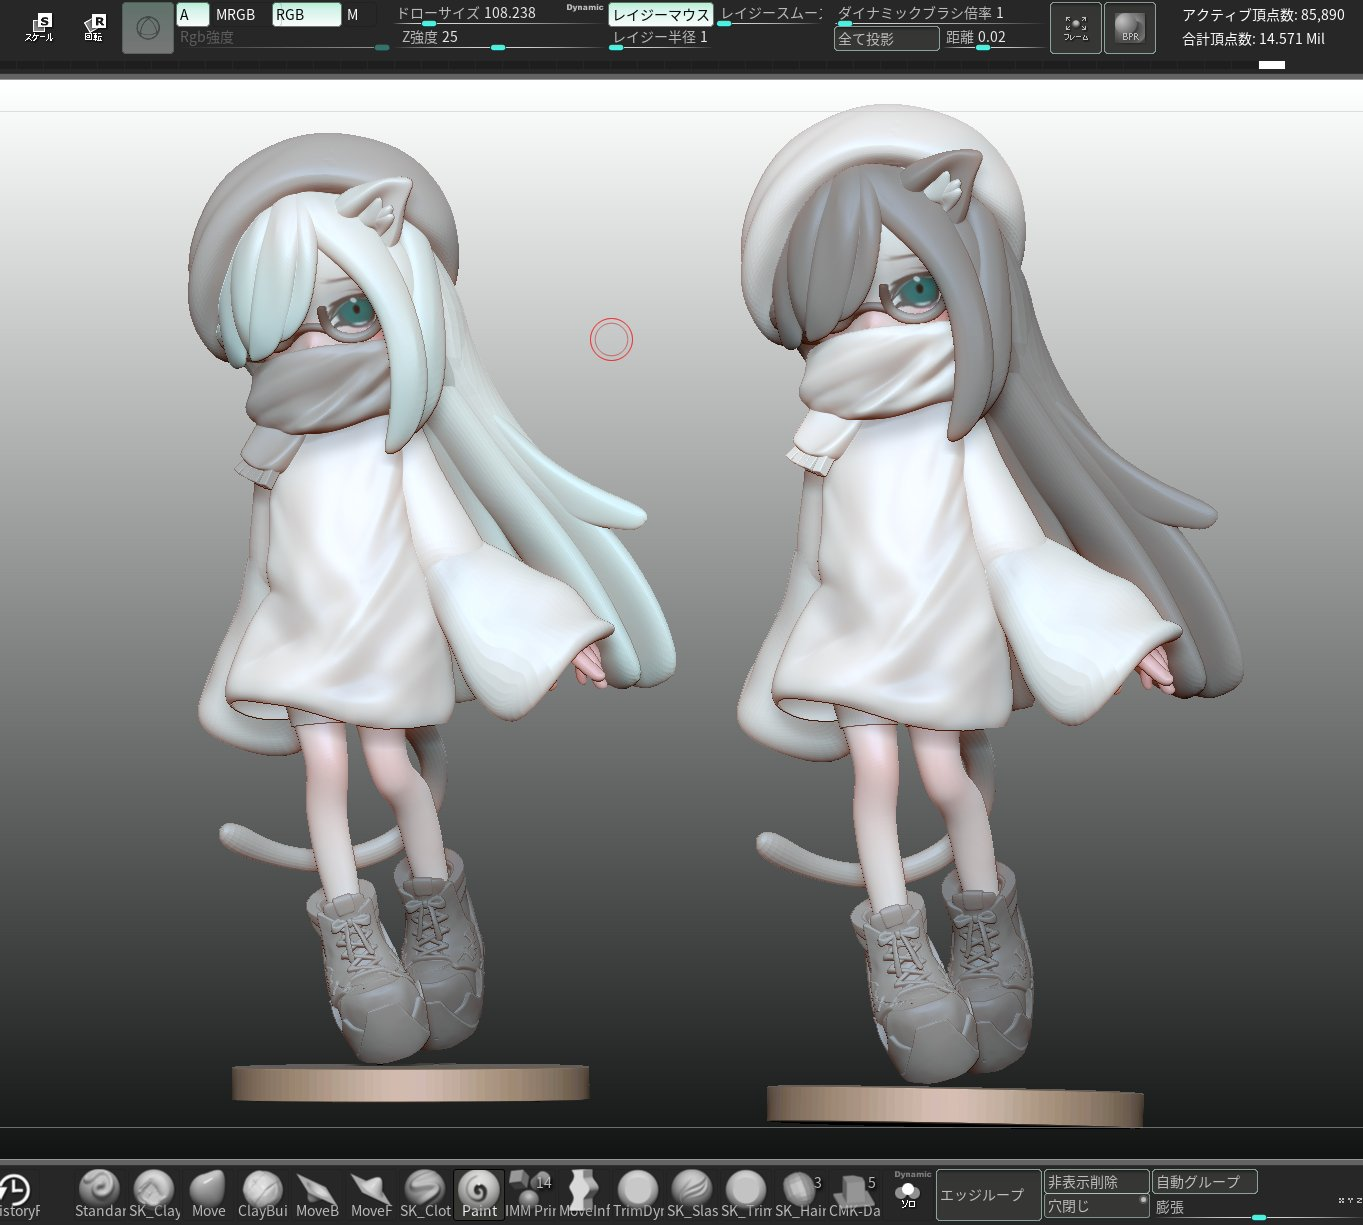Toggle the A alpha button
The width and height of the screenshot is (1363, 1225).
(193, 14)
